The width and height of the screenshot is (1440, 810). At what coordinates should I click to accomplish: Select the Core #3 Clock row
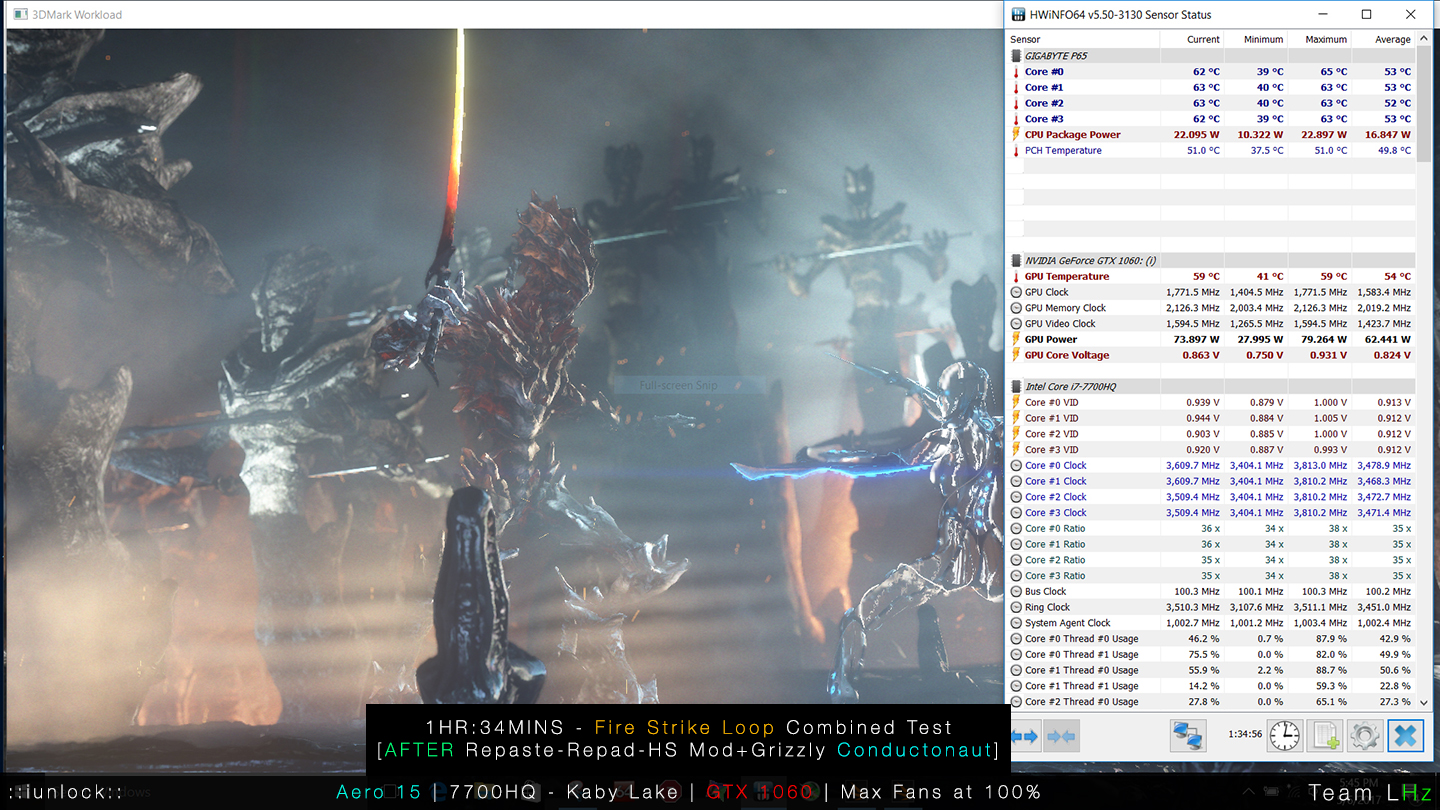pyautogui.click(x=1211, y=513)
